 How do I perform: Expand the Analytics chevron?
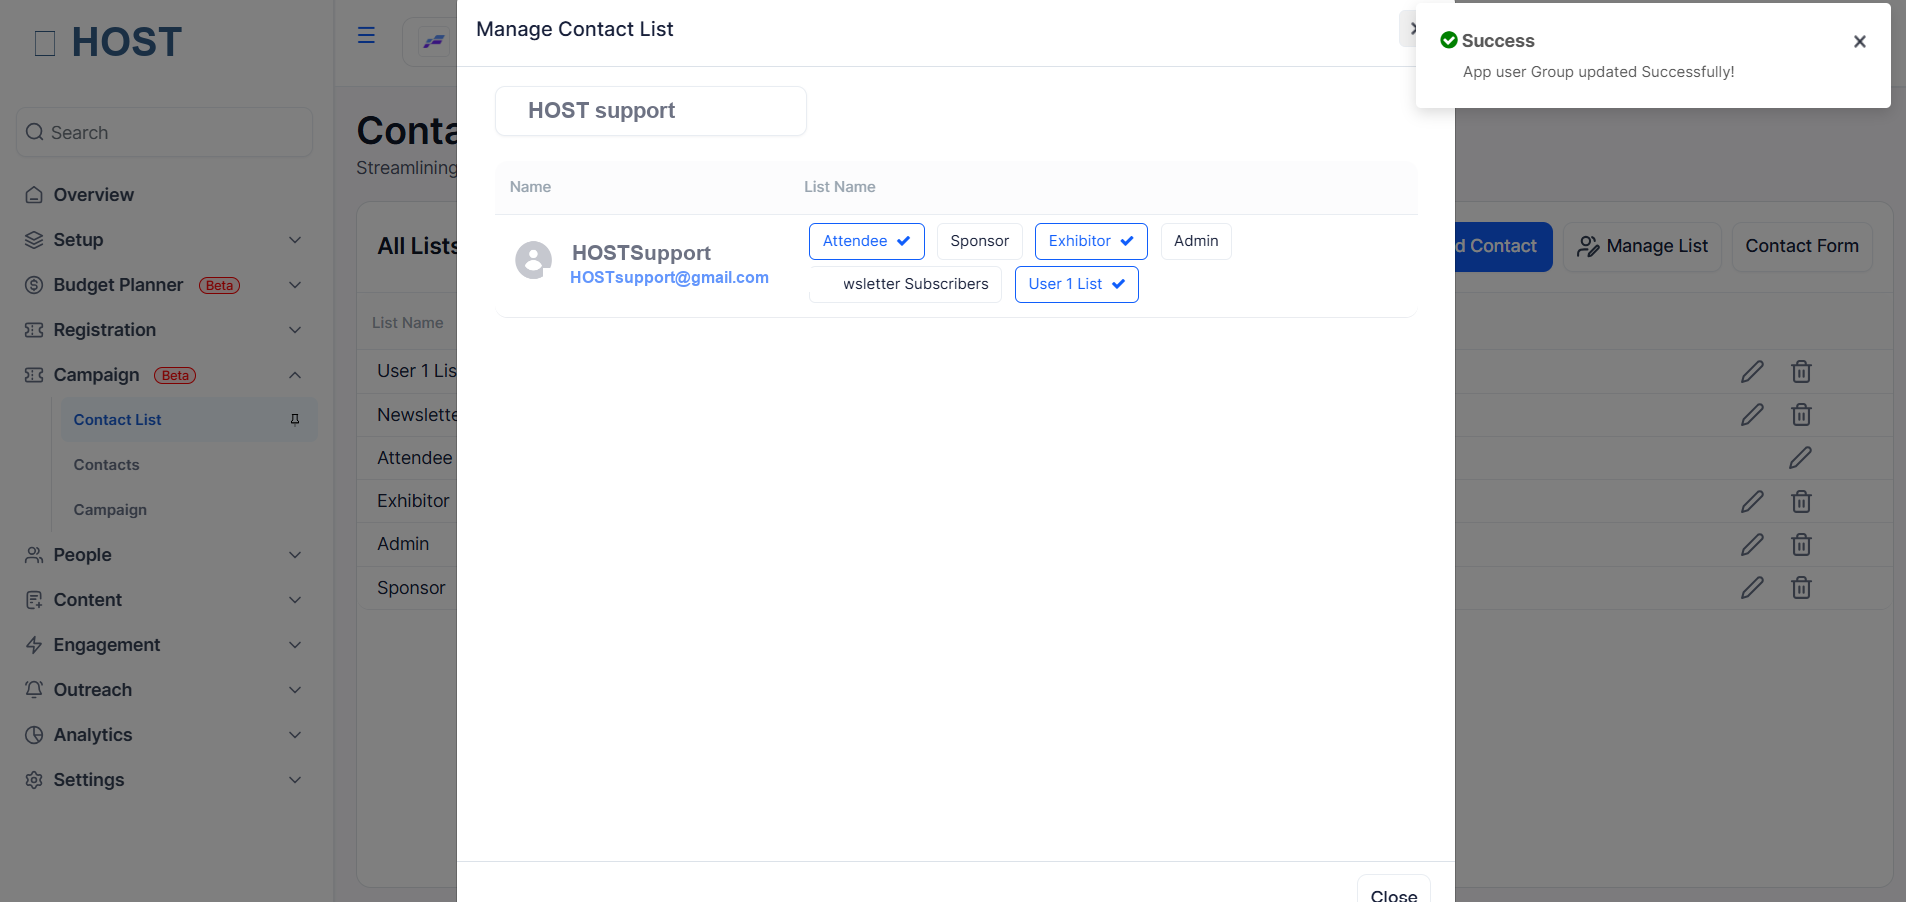point(295,735)
